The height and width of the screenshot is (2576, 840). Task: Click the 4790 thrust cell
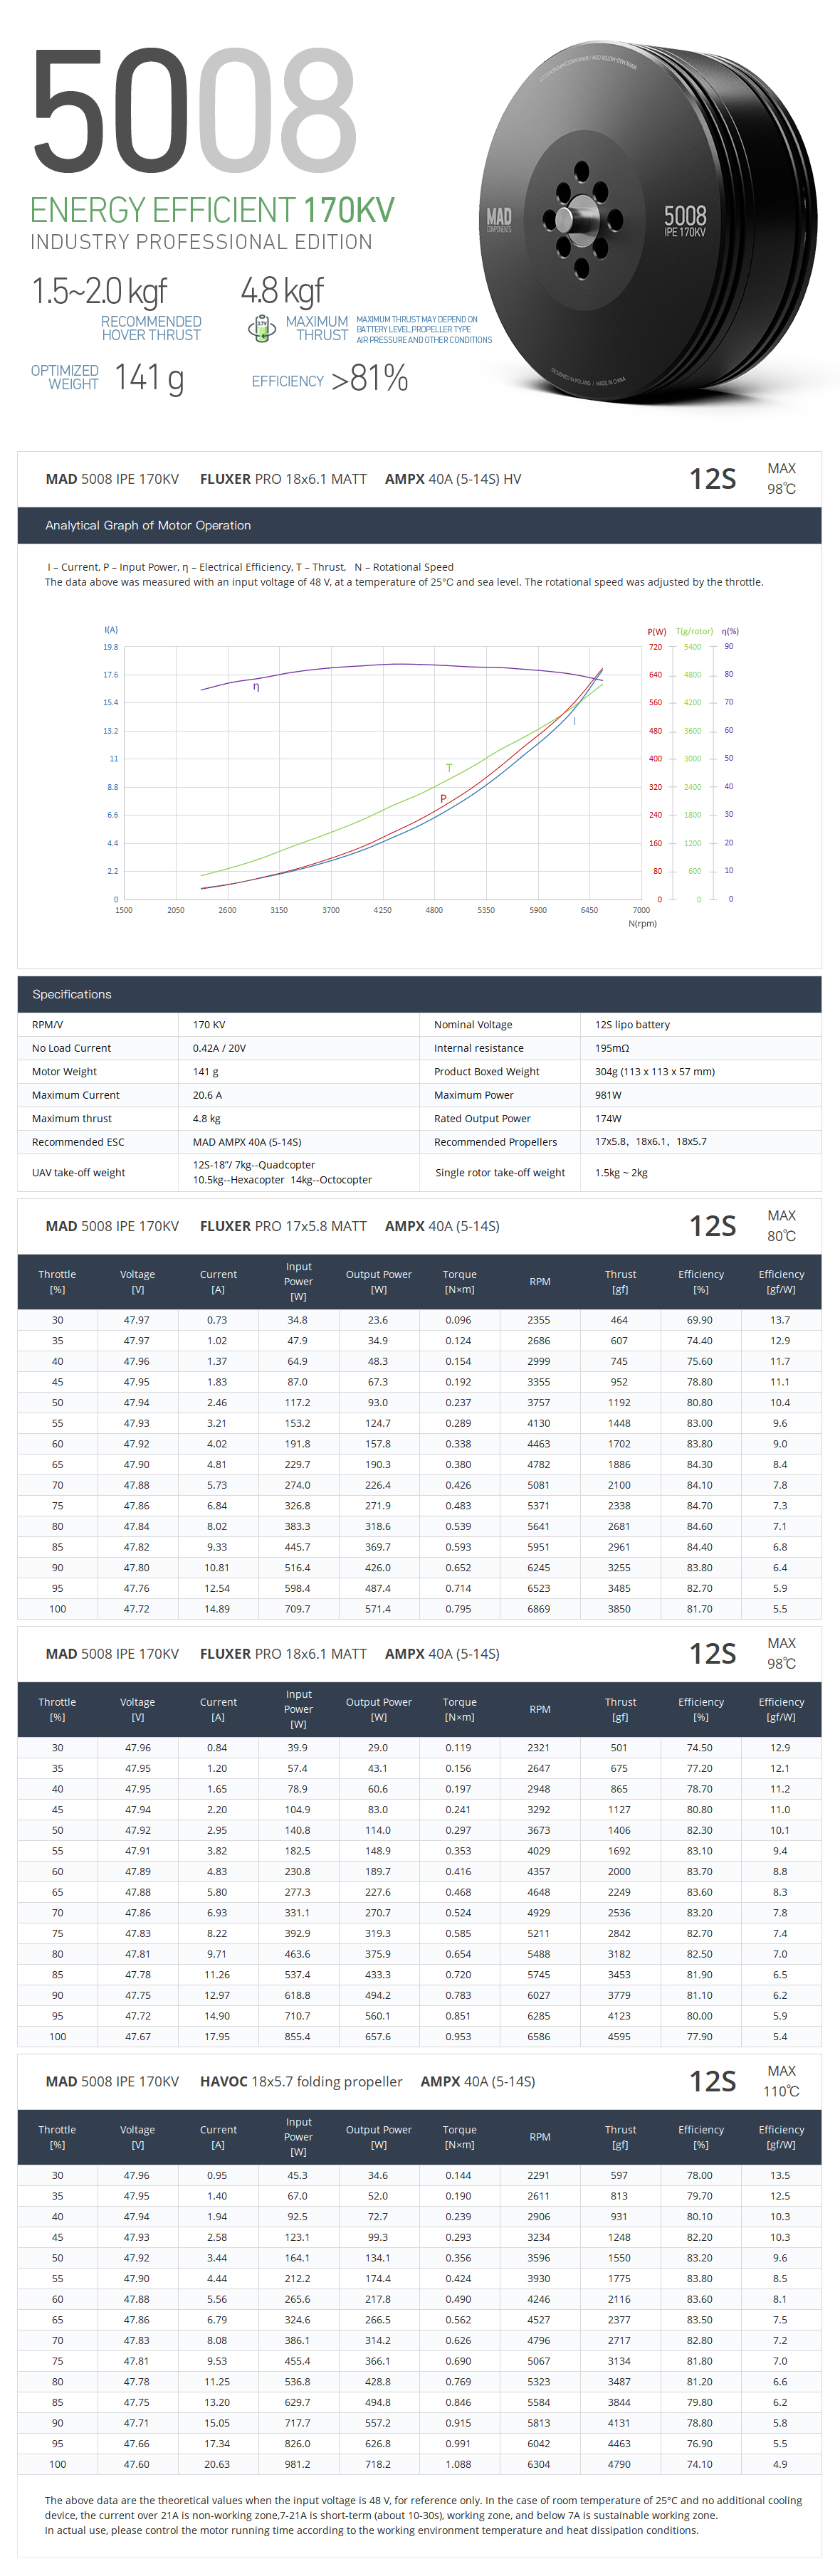point(620,2464)
